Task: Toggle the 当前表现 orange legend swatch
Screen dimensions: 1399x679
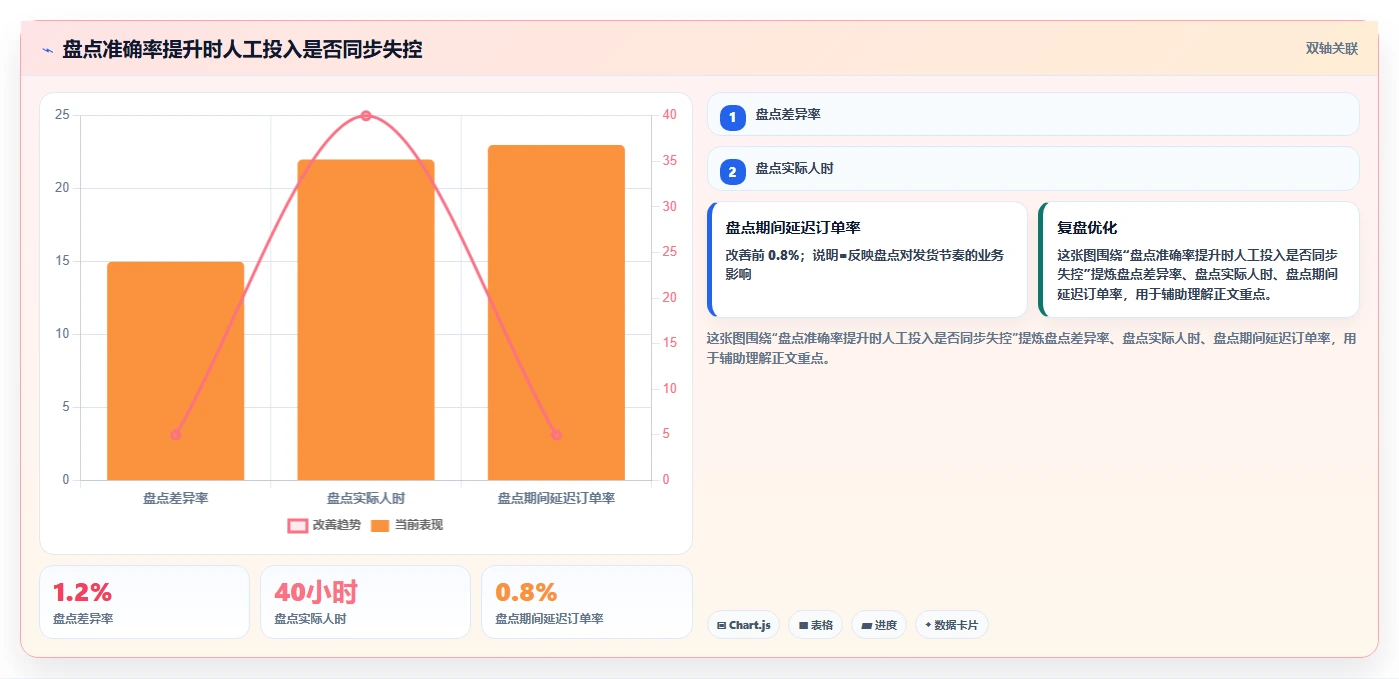Action: pos(380,525)
